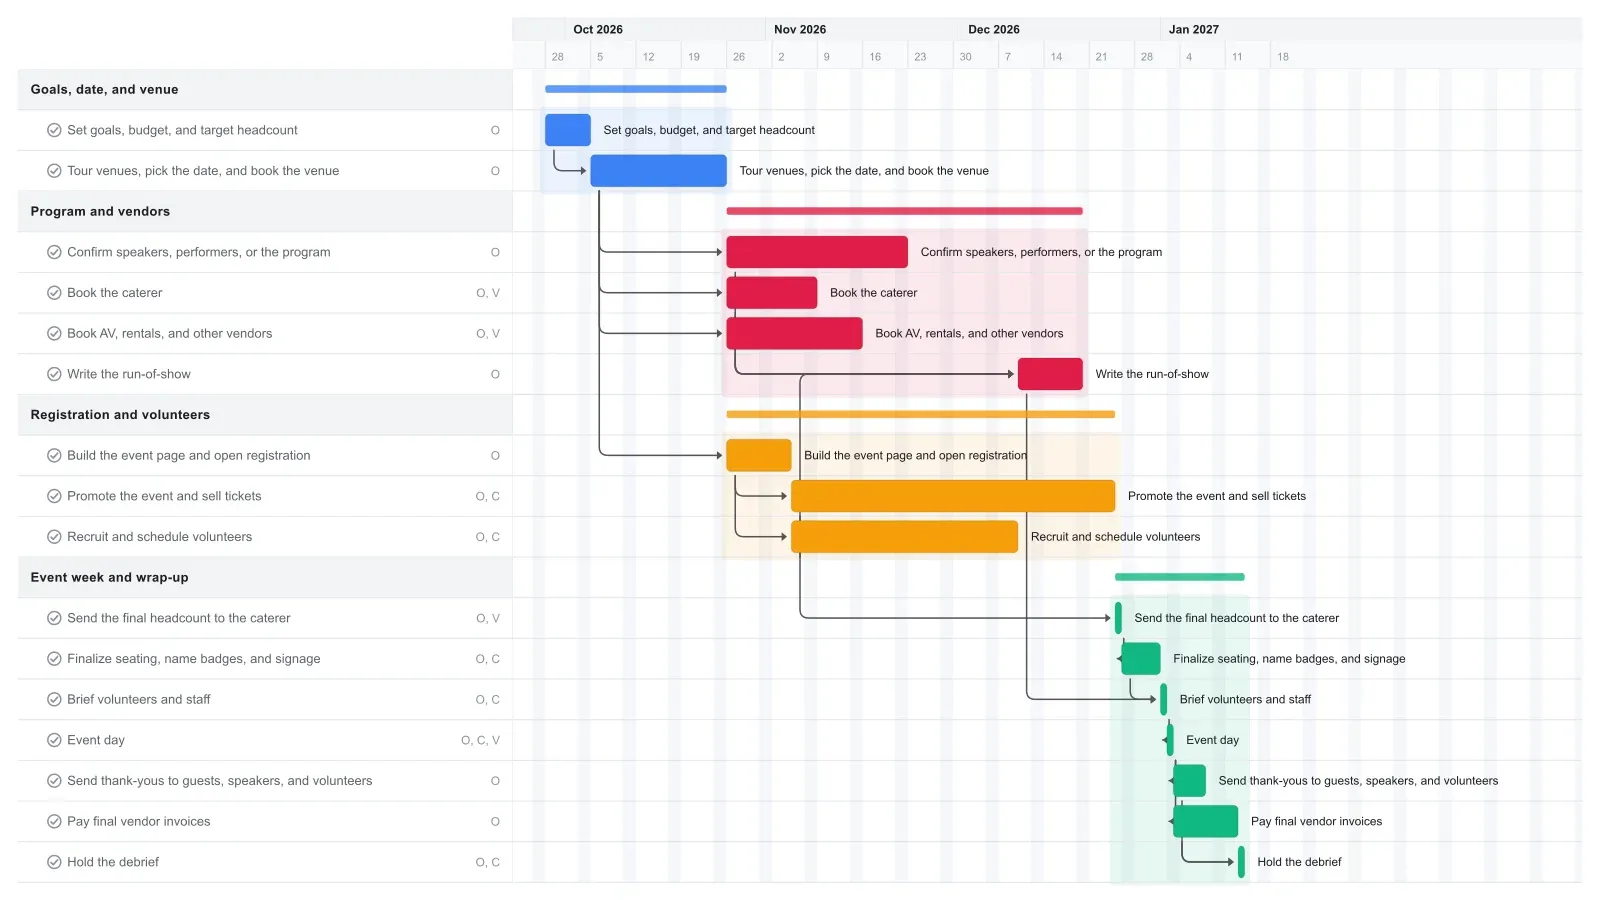This screenshot has width=1600, height=900.
Task: Select the green Event week summary bar
Action: point(1180,577)
